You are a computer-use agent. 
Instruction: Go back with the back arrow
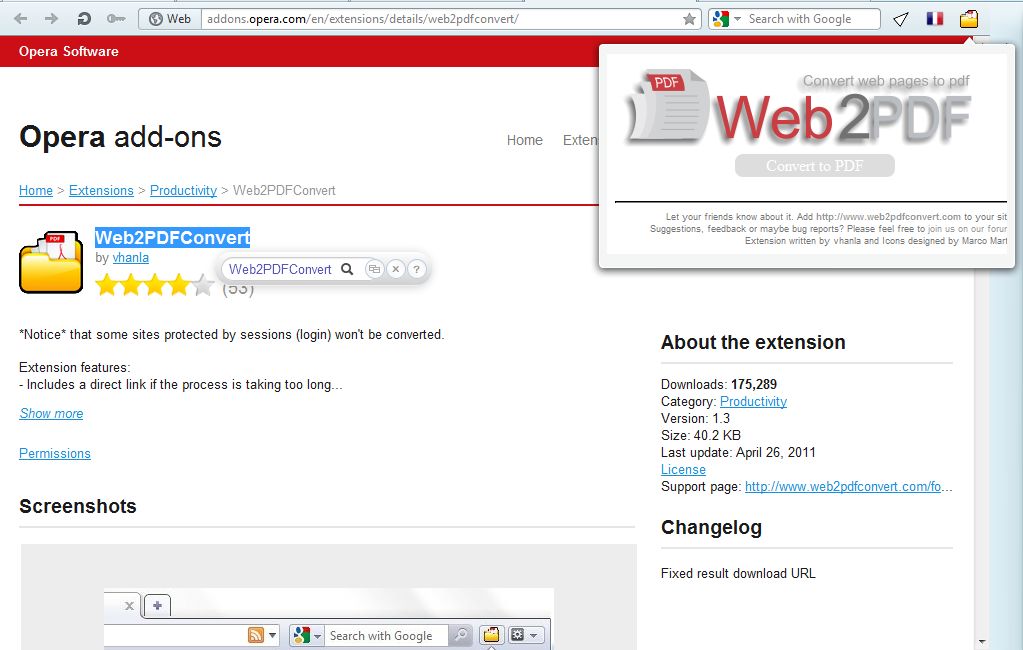pos(22,18)
